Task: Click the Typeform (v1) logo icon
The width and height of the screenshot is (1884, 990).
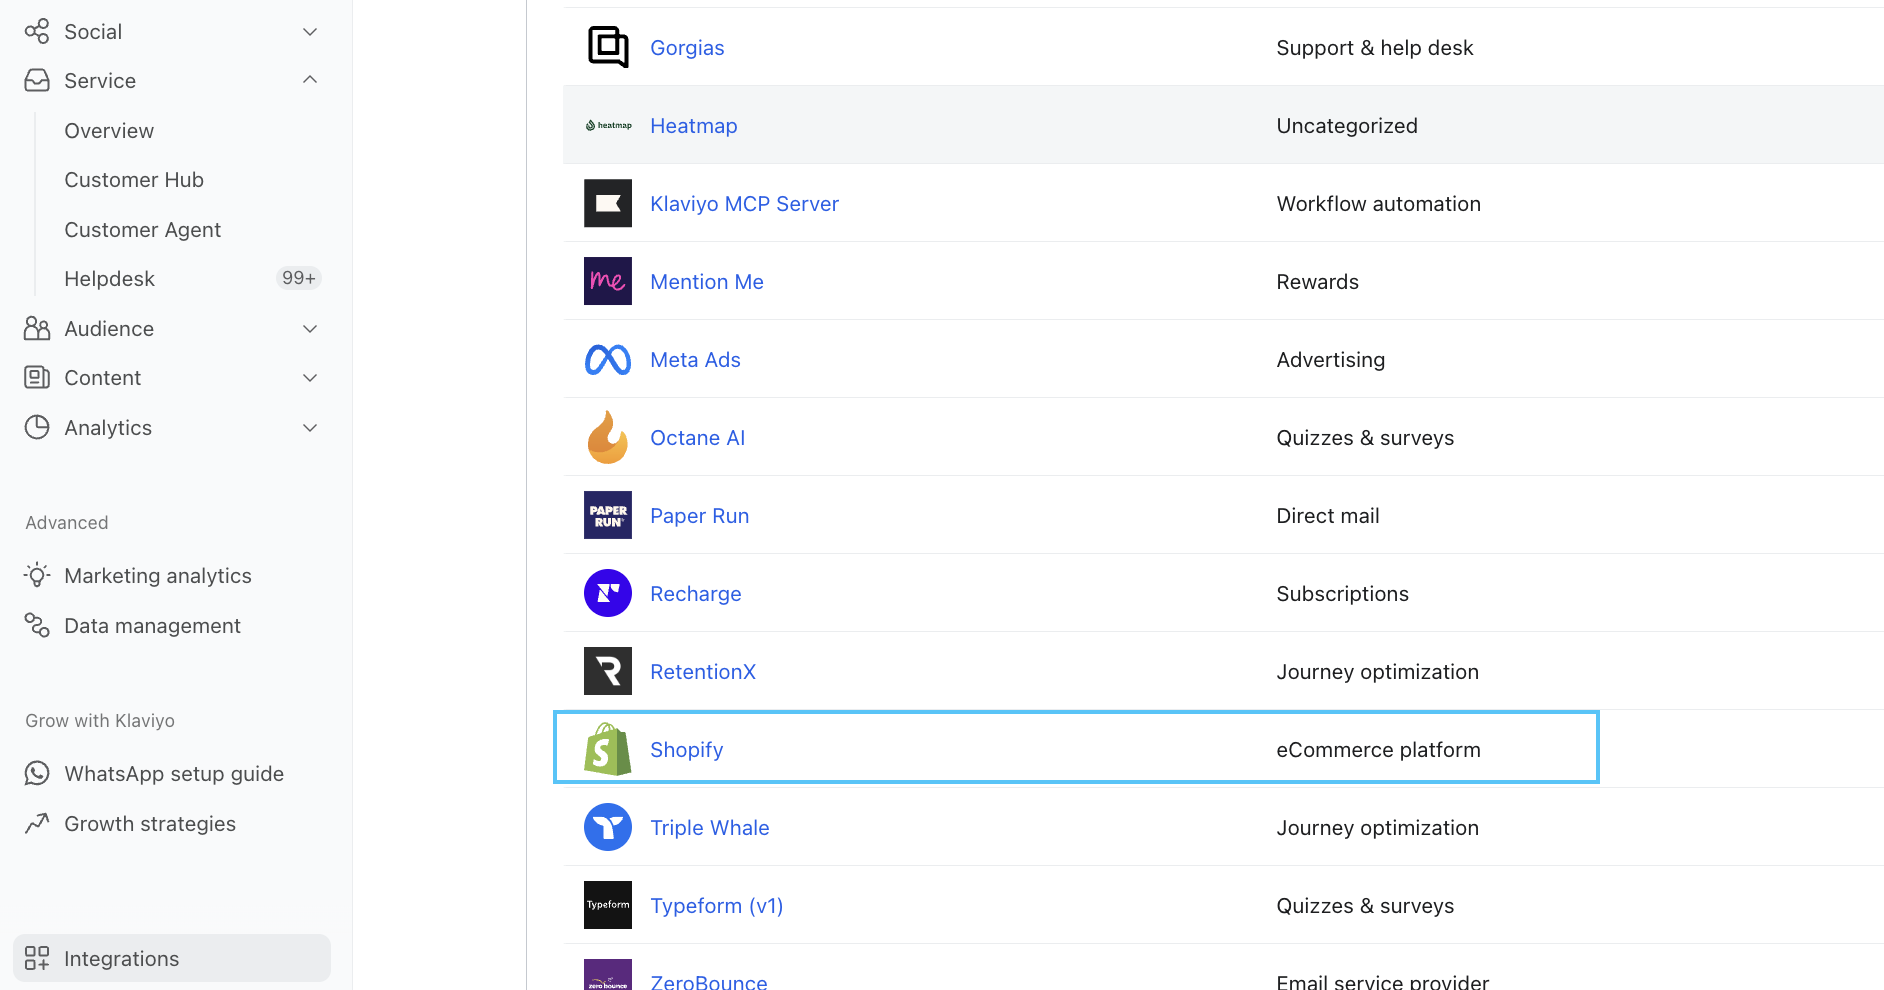Action: click(608, 905)
